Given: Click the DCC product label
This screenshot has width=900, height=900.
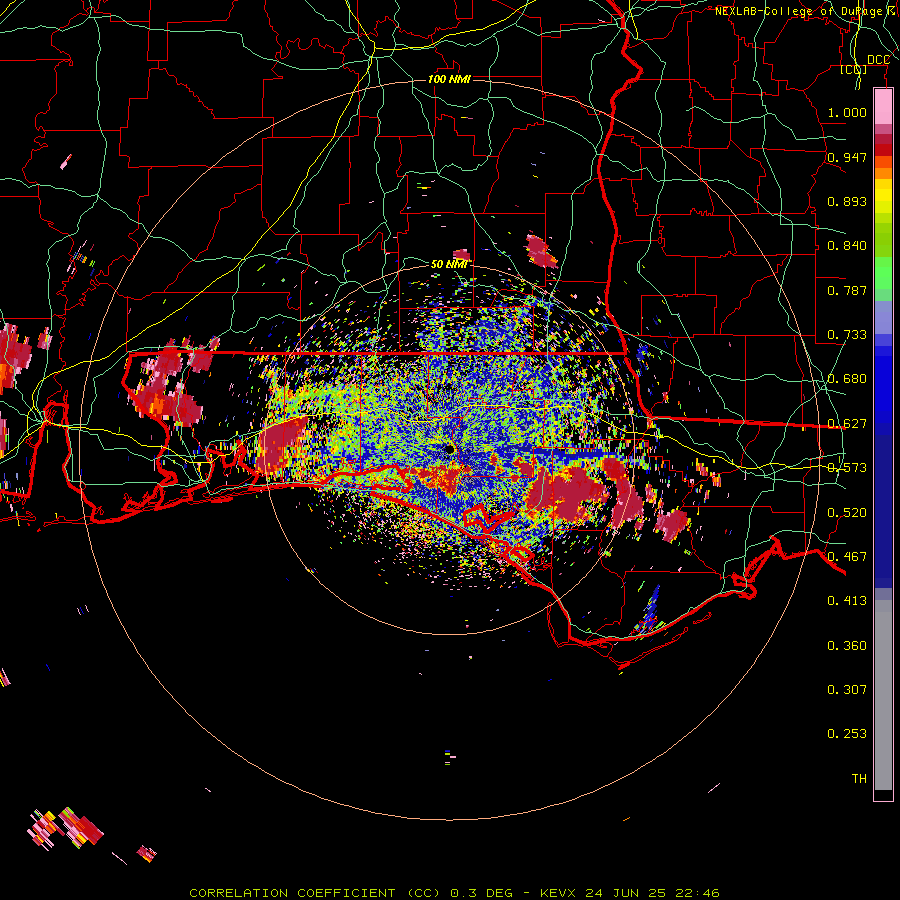Looking at the screenshot, I should pyautogui.click(x=878, y=60).
